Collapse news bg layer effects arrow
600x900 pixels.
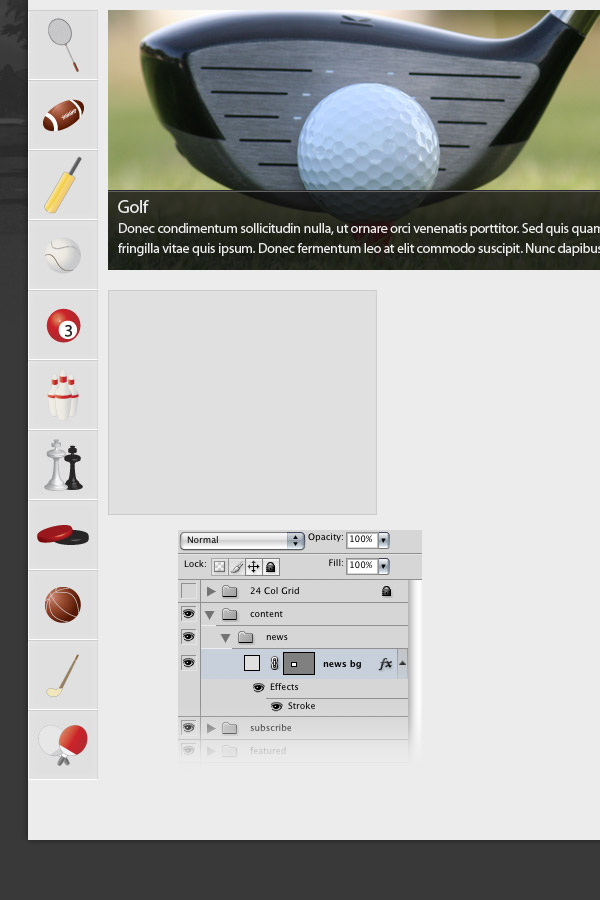point(402,663)
